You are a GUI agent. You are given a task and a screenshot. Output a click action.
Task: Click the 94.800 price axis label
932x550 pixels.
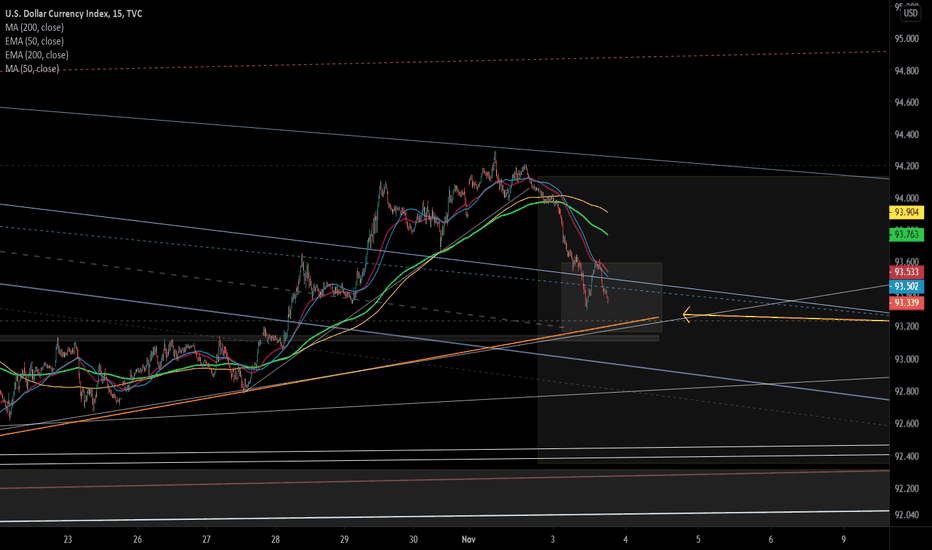pyautogui.click(x=906, y=71)
